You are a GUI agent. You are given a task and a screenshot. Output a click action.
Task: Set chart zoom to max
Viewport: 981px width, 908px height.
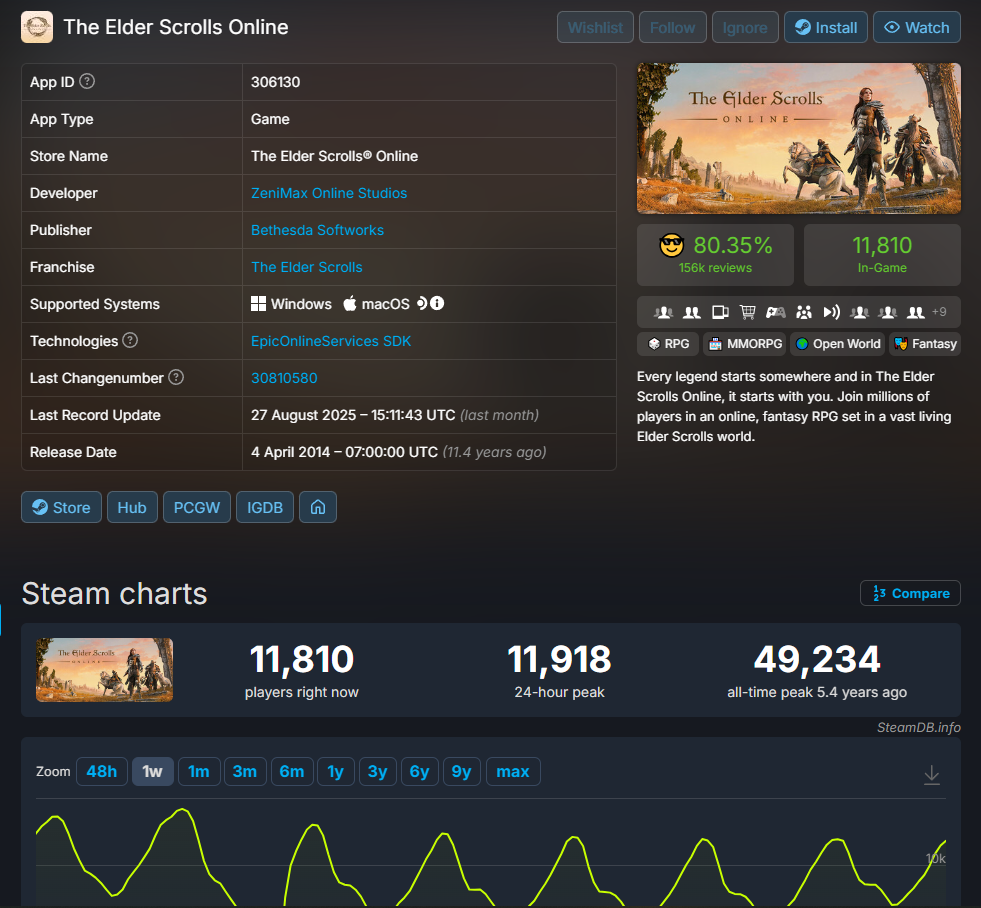[513, 771]
